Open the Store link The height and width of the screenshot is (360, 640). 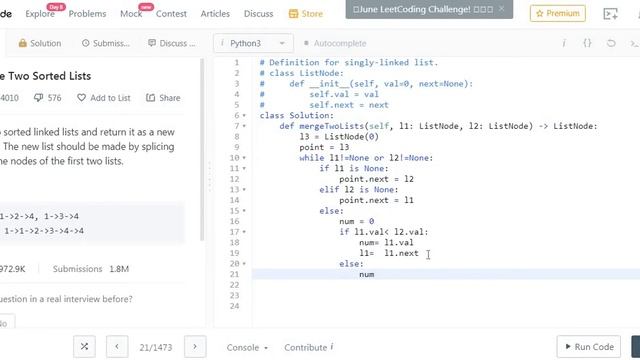[x=306, y=14]
